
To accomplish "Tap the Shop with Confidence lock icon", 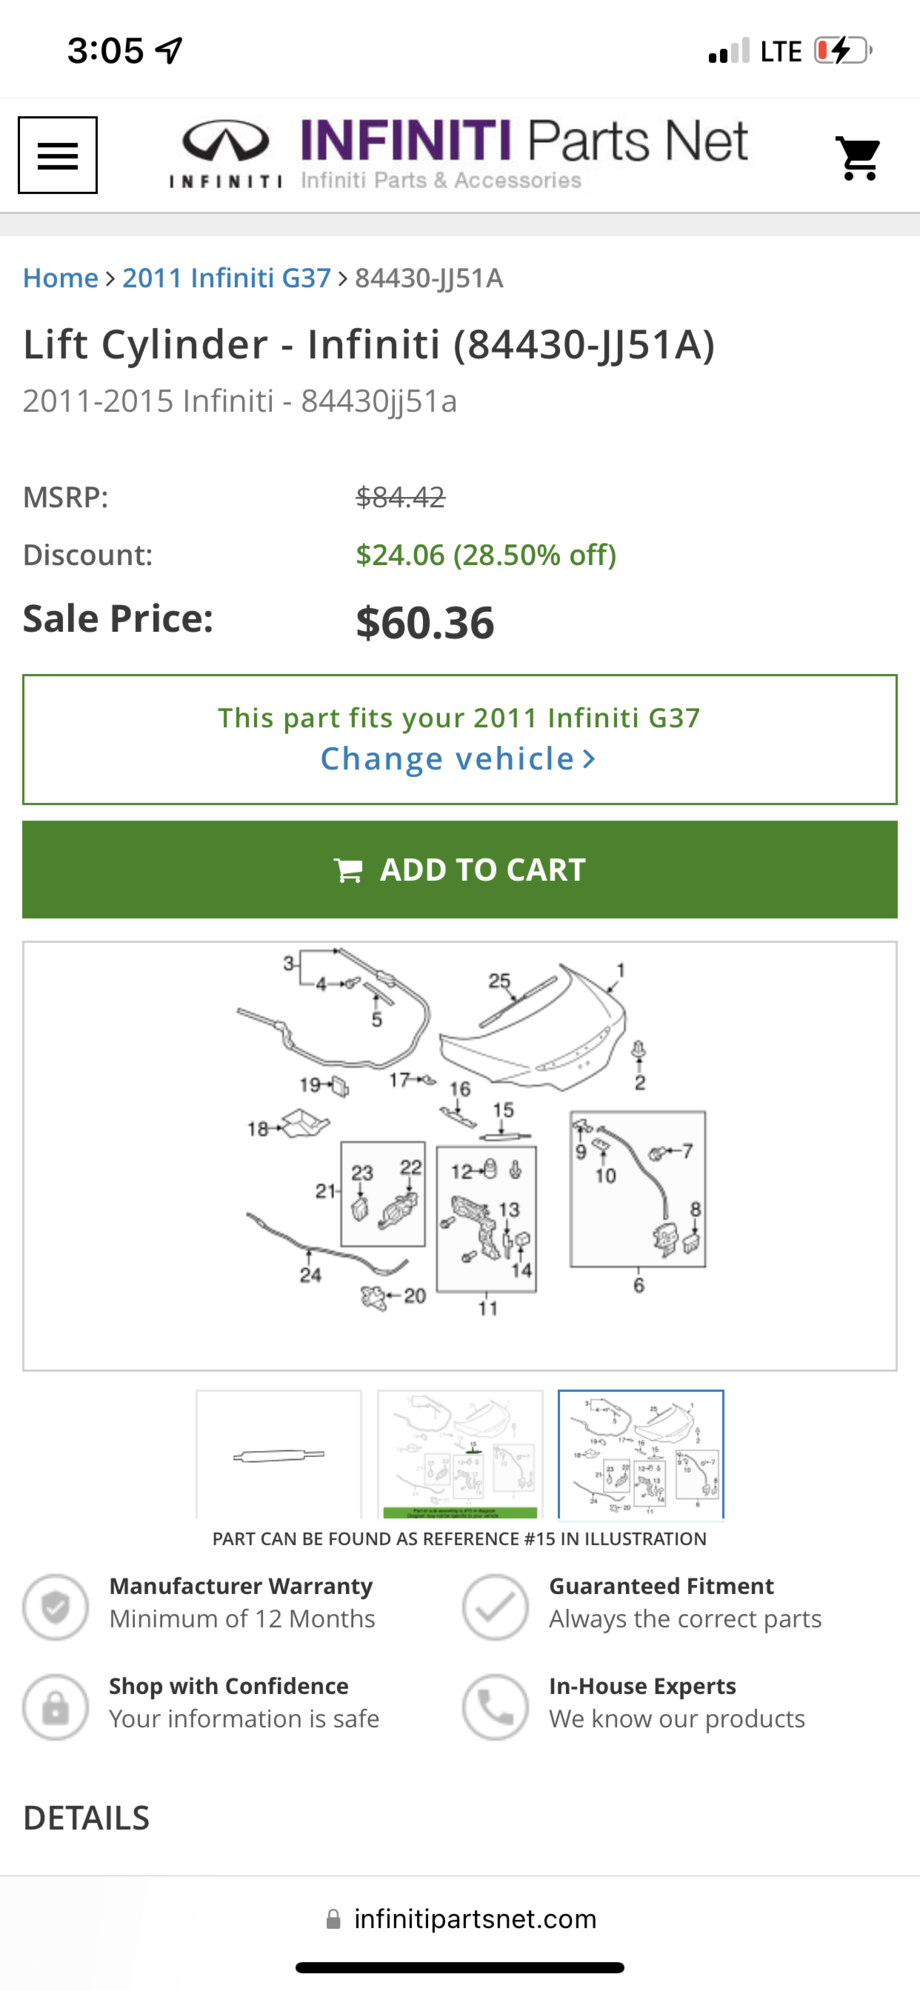I will [x=56, y=1707].
